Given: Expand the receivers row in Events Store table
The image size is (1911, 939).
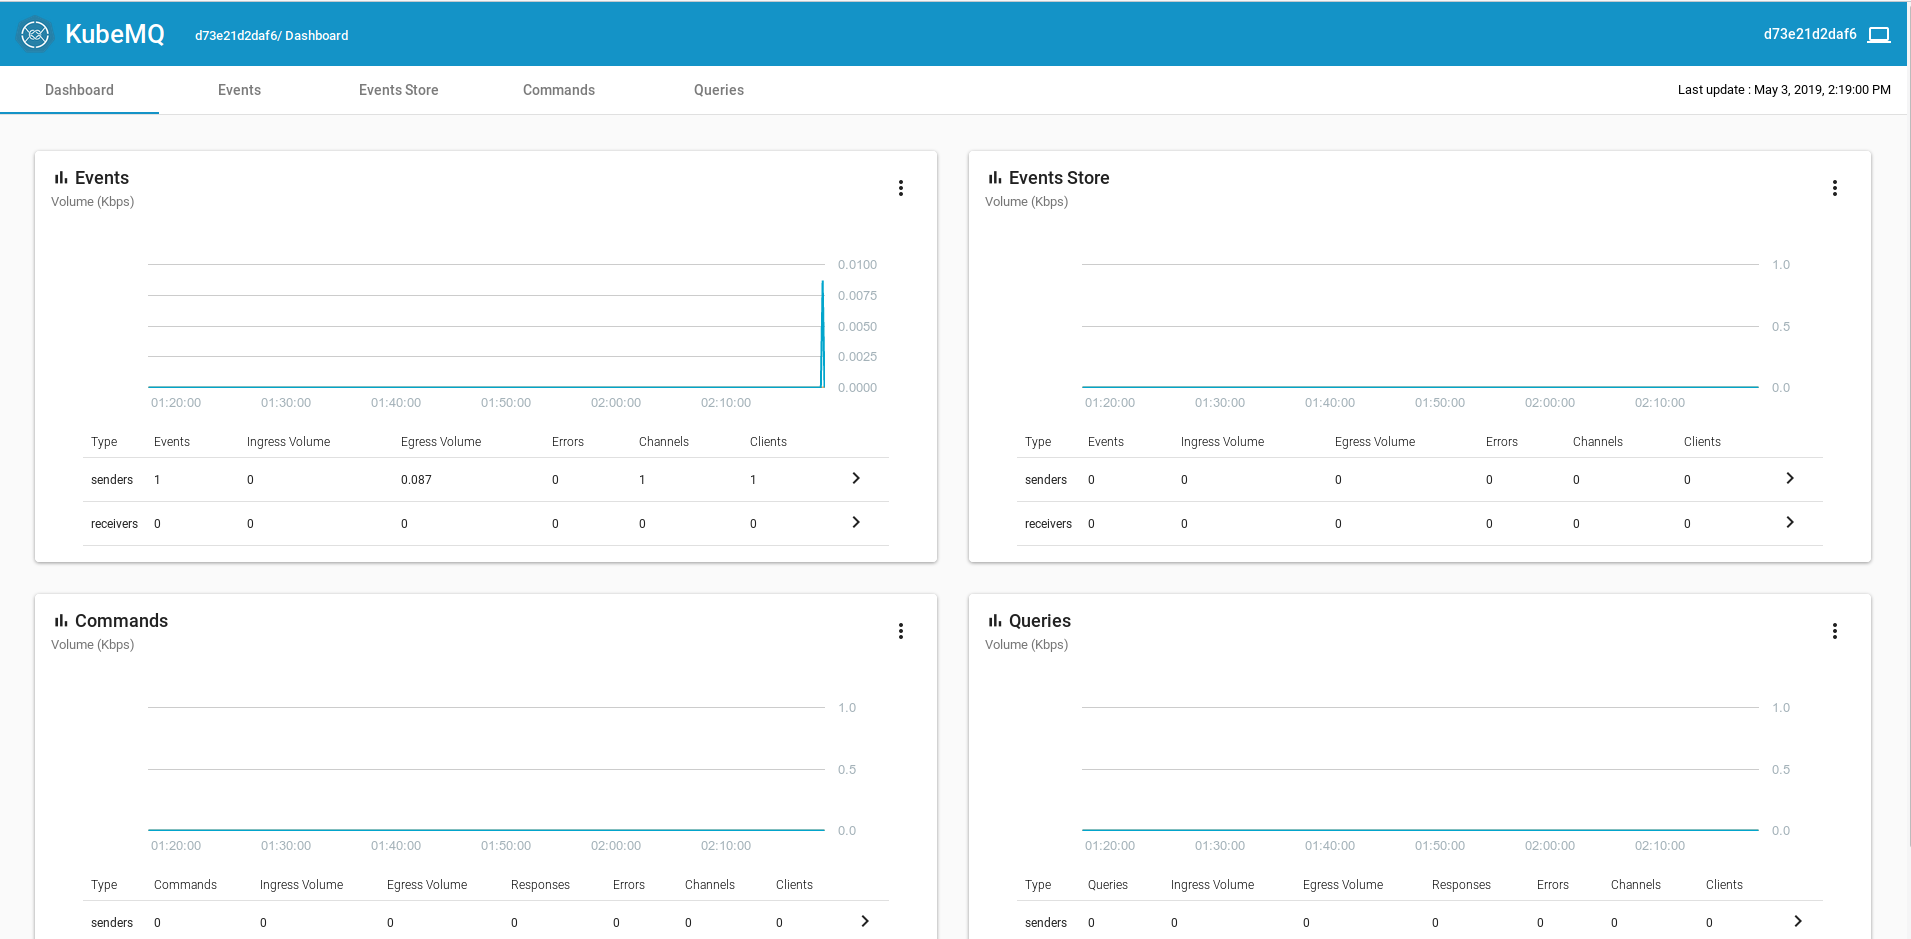Looking at the screenshot, I should [x=1790, y=523].
